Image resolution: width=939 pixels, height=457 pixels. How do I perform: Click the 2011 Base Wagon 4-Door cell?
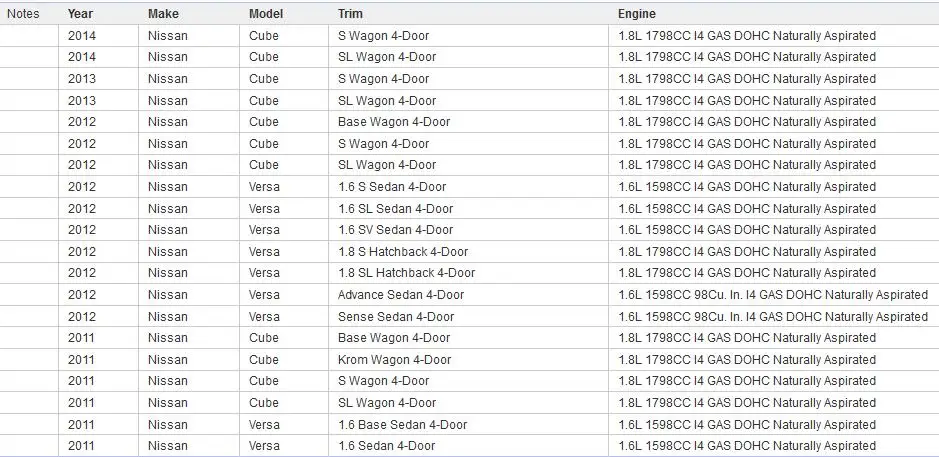pyautogui.click(x=468, y=338)
